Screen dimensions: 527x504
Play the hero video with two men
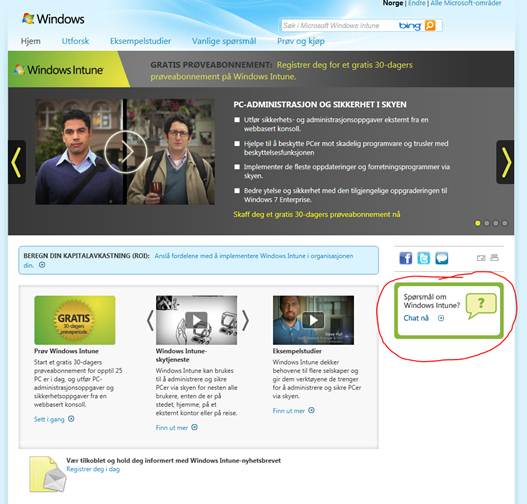(126, 152)
